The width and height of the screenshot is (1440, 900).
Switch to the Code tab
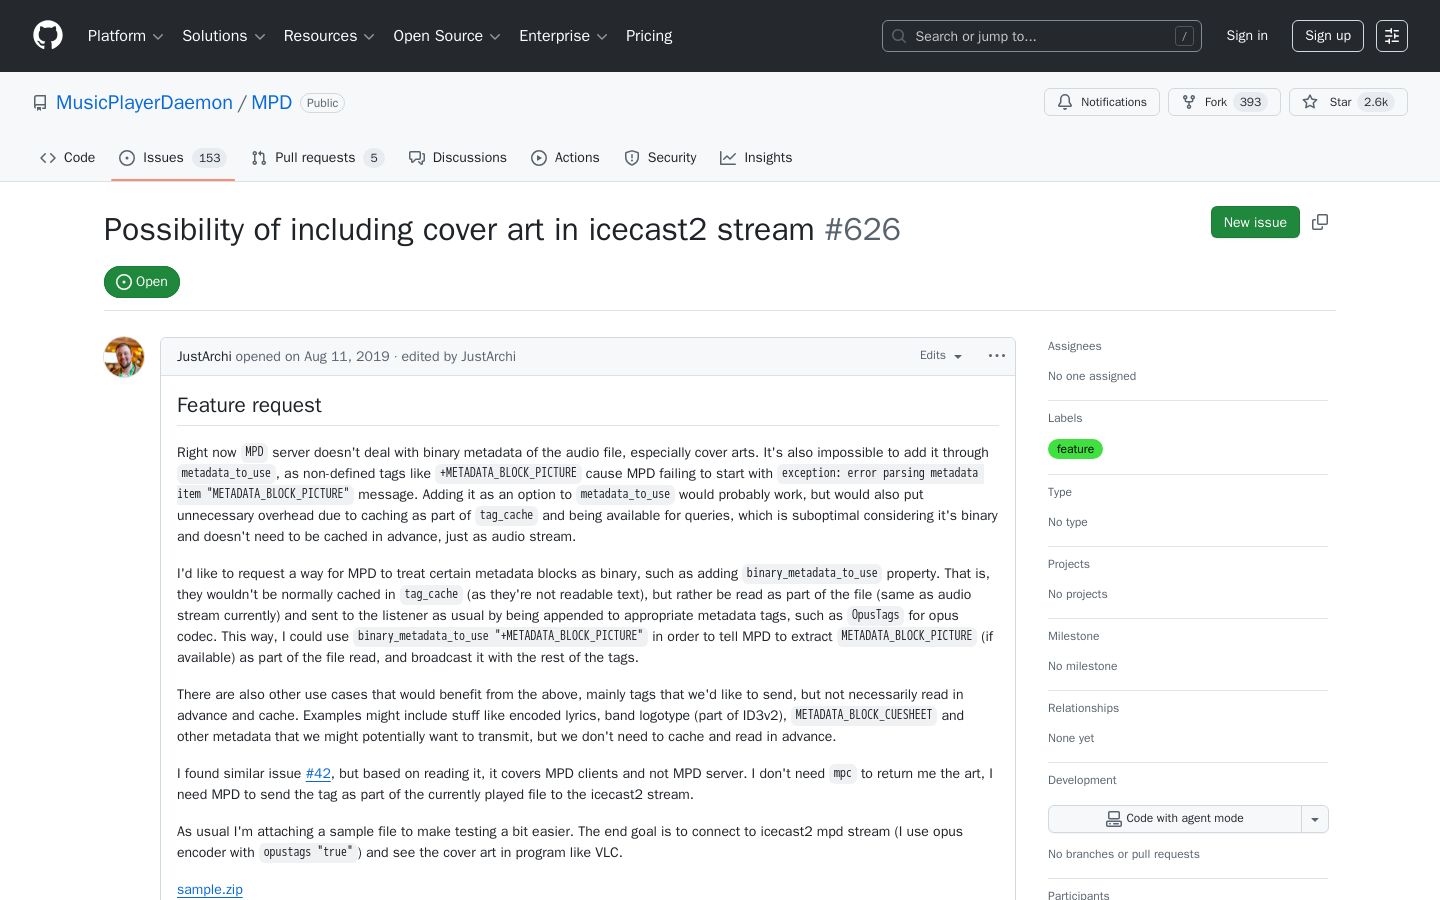click(68, 158)
